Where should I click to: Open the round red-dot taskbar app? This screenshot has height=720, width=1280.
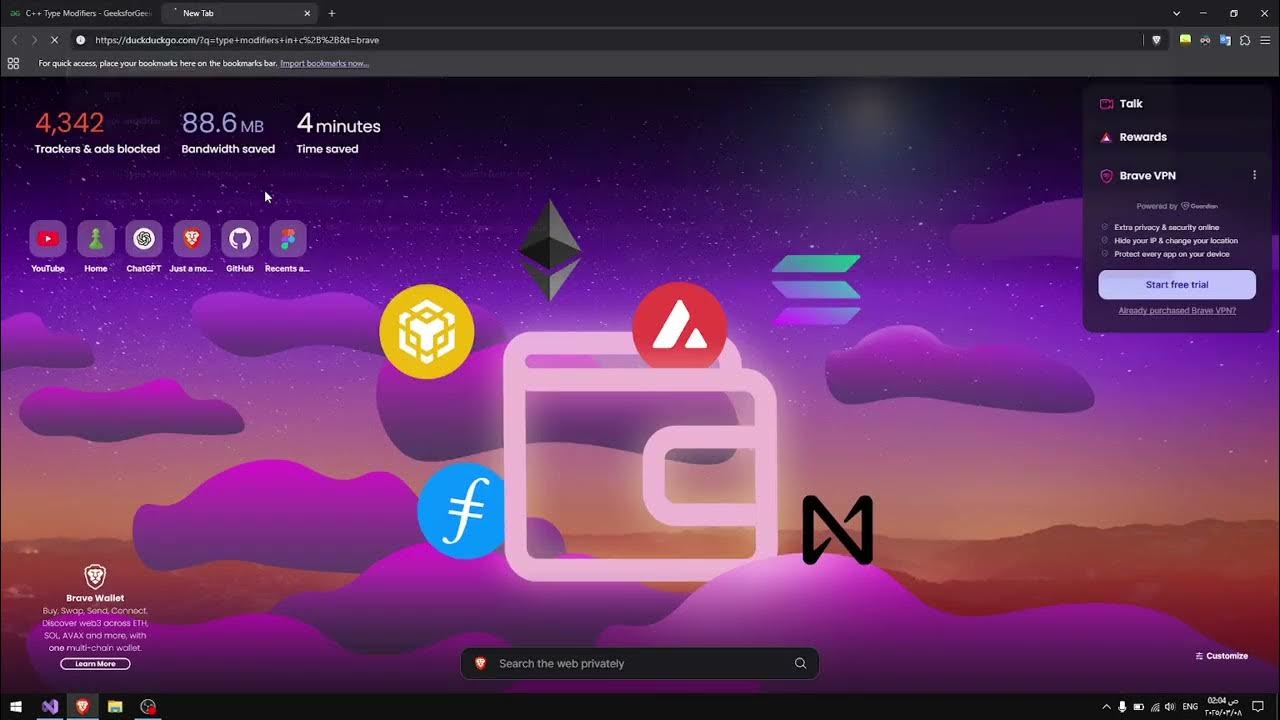pyautogui.click(x=148, y=707)
